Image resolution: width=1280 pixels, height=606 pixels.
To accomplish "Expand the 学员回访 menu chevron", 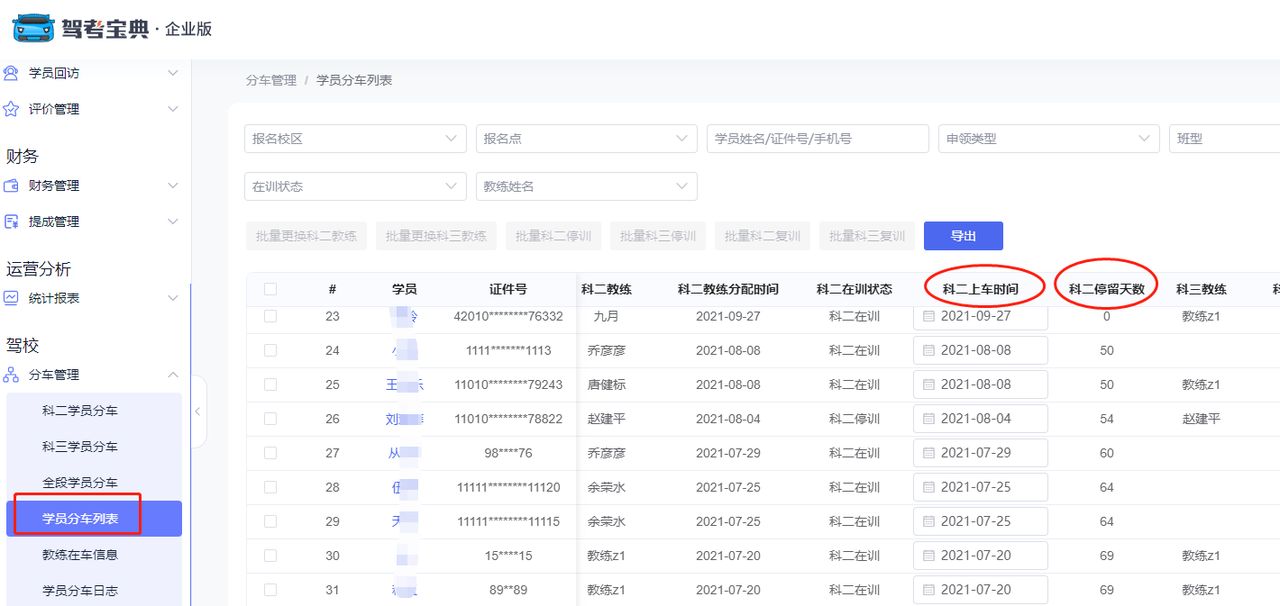I will (173, 73).
